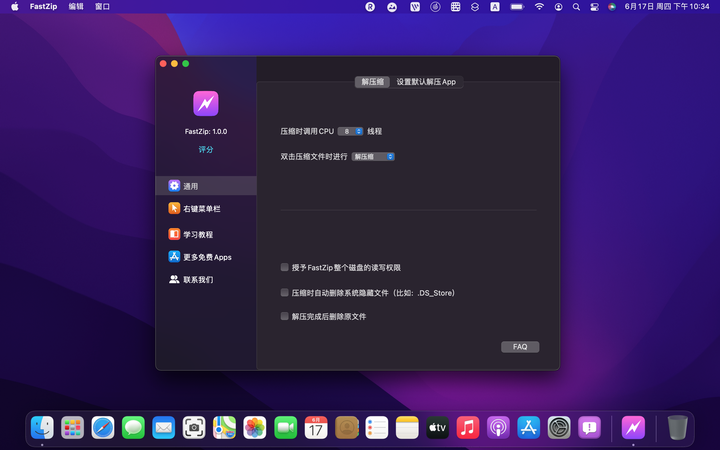Open Mail in the dock
The image size is (720, 450).
pos(163,428)
